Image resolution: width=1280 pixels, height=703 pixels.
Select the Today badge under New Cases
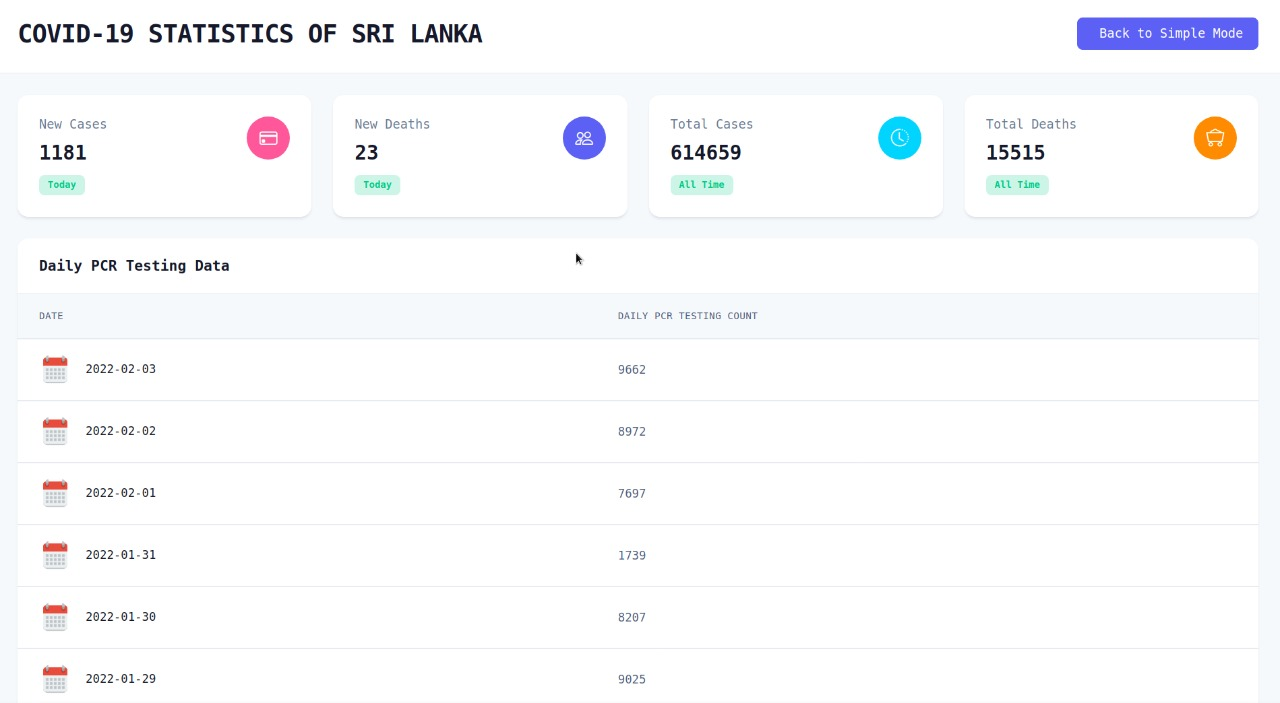click(x=62, y=185)
